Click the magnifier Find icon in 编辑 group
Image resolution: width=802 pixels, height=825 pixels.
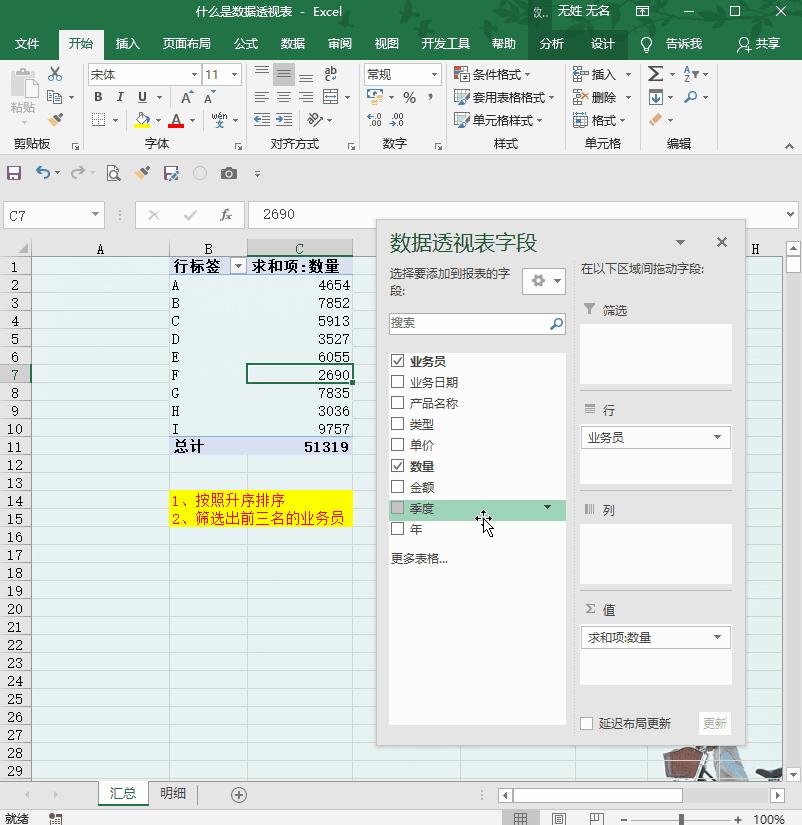691,96
